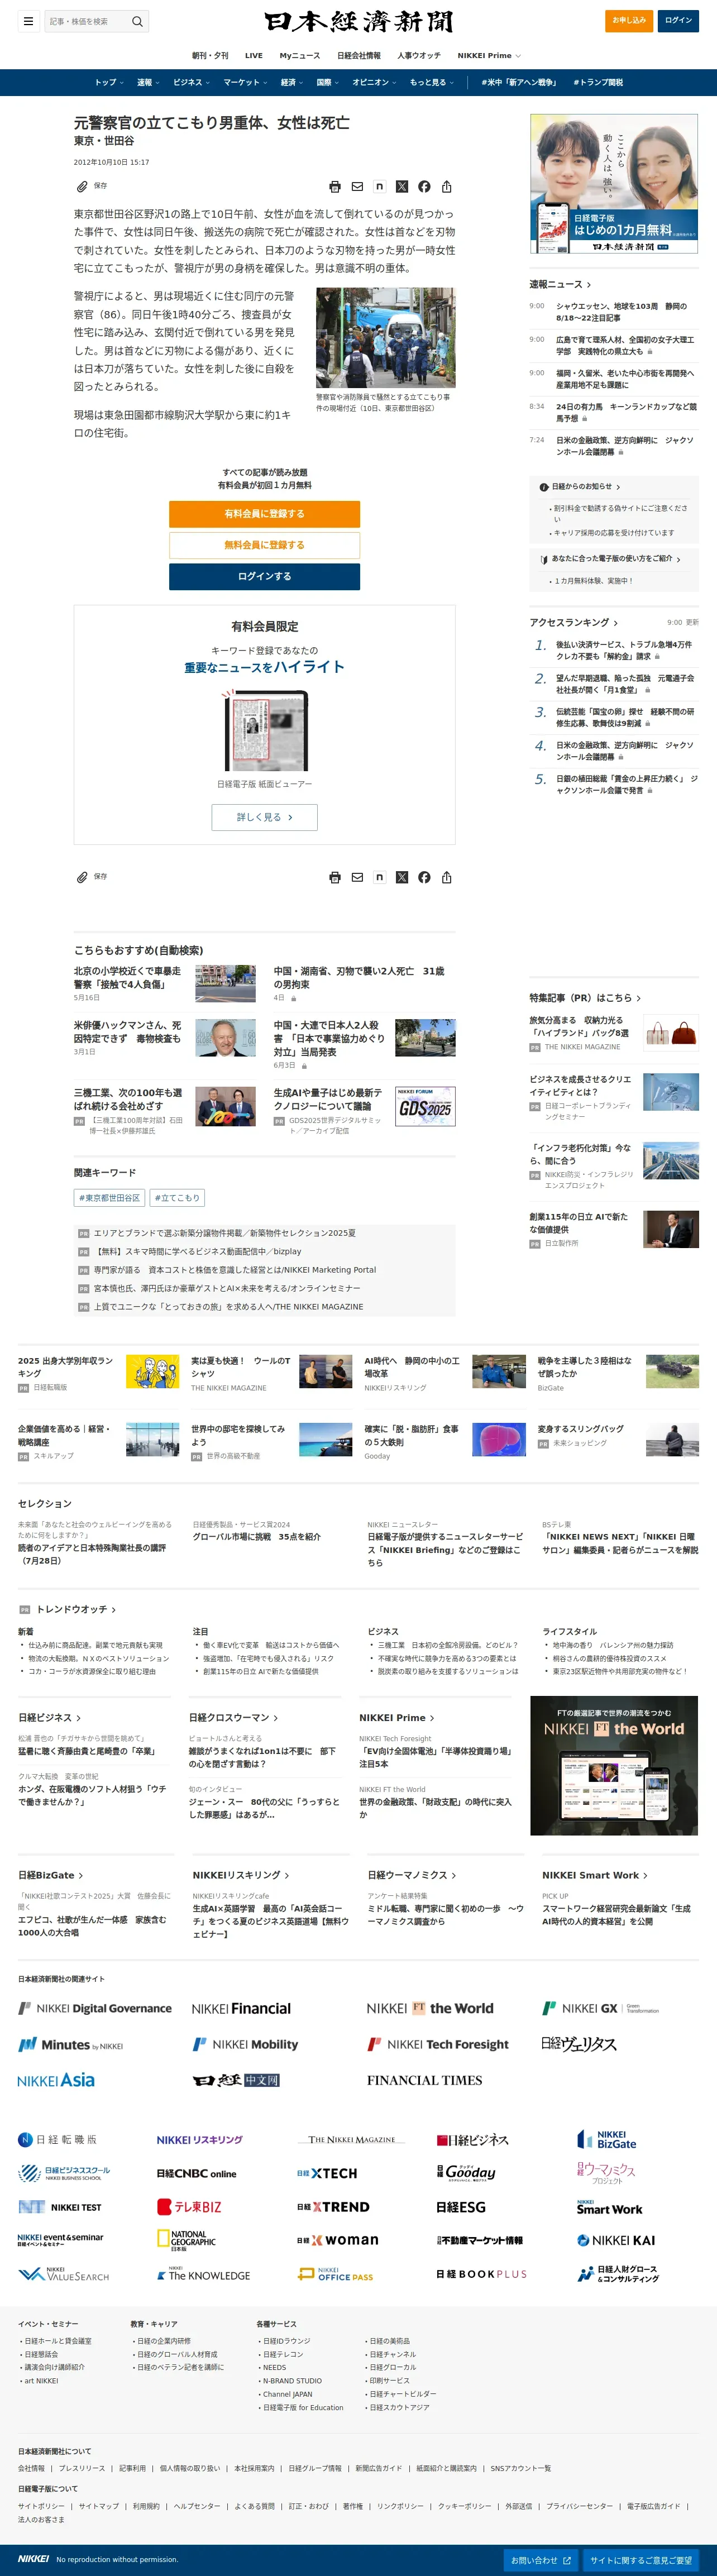717x2576 pixels.
Task: Open the アクセスランキング section link
Action: 574,622
